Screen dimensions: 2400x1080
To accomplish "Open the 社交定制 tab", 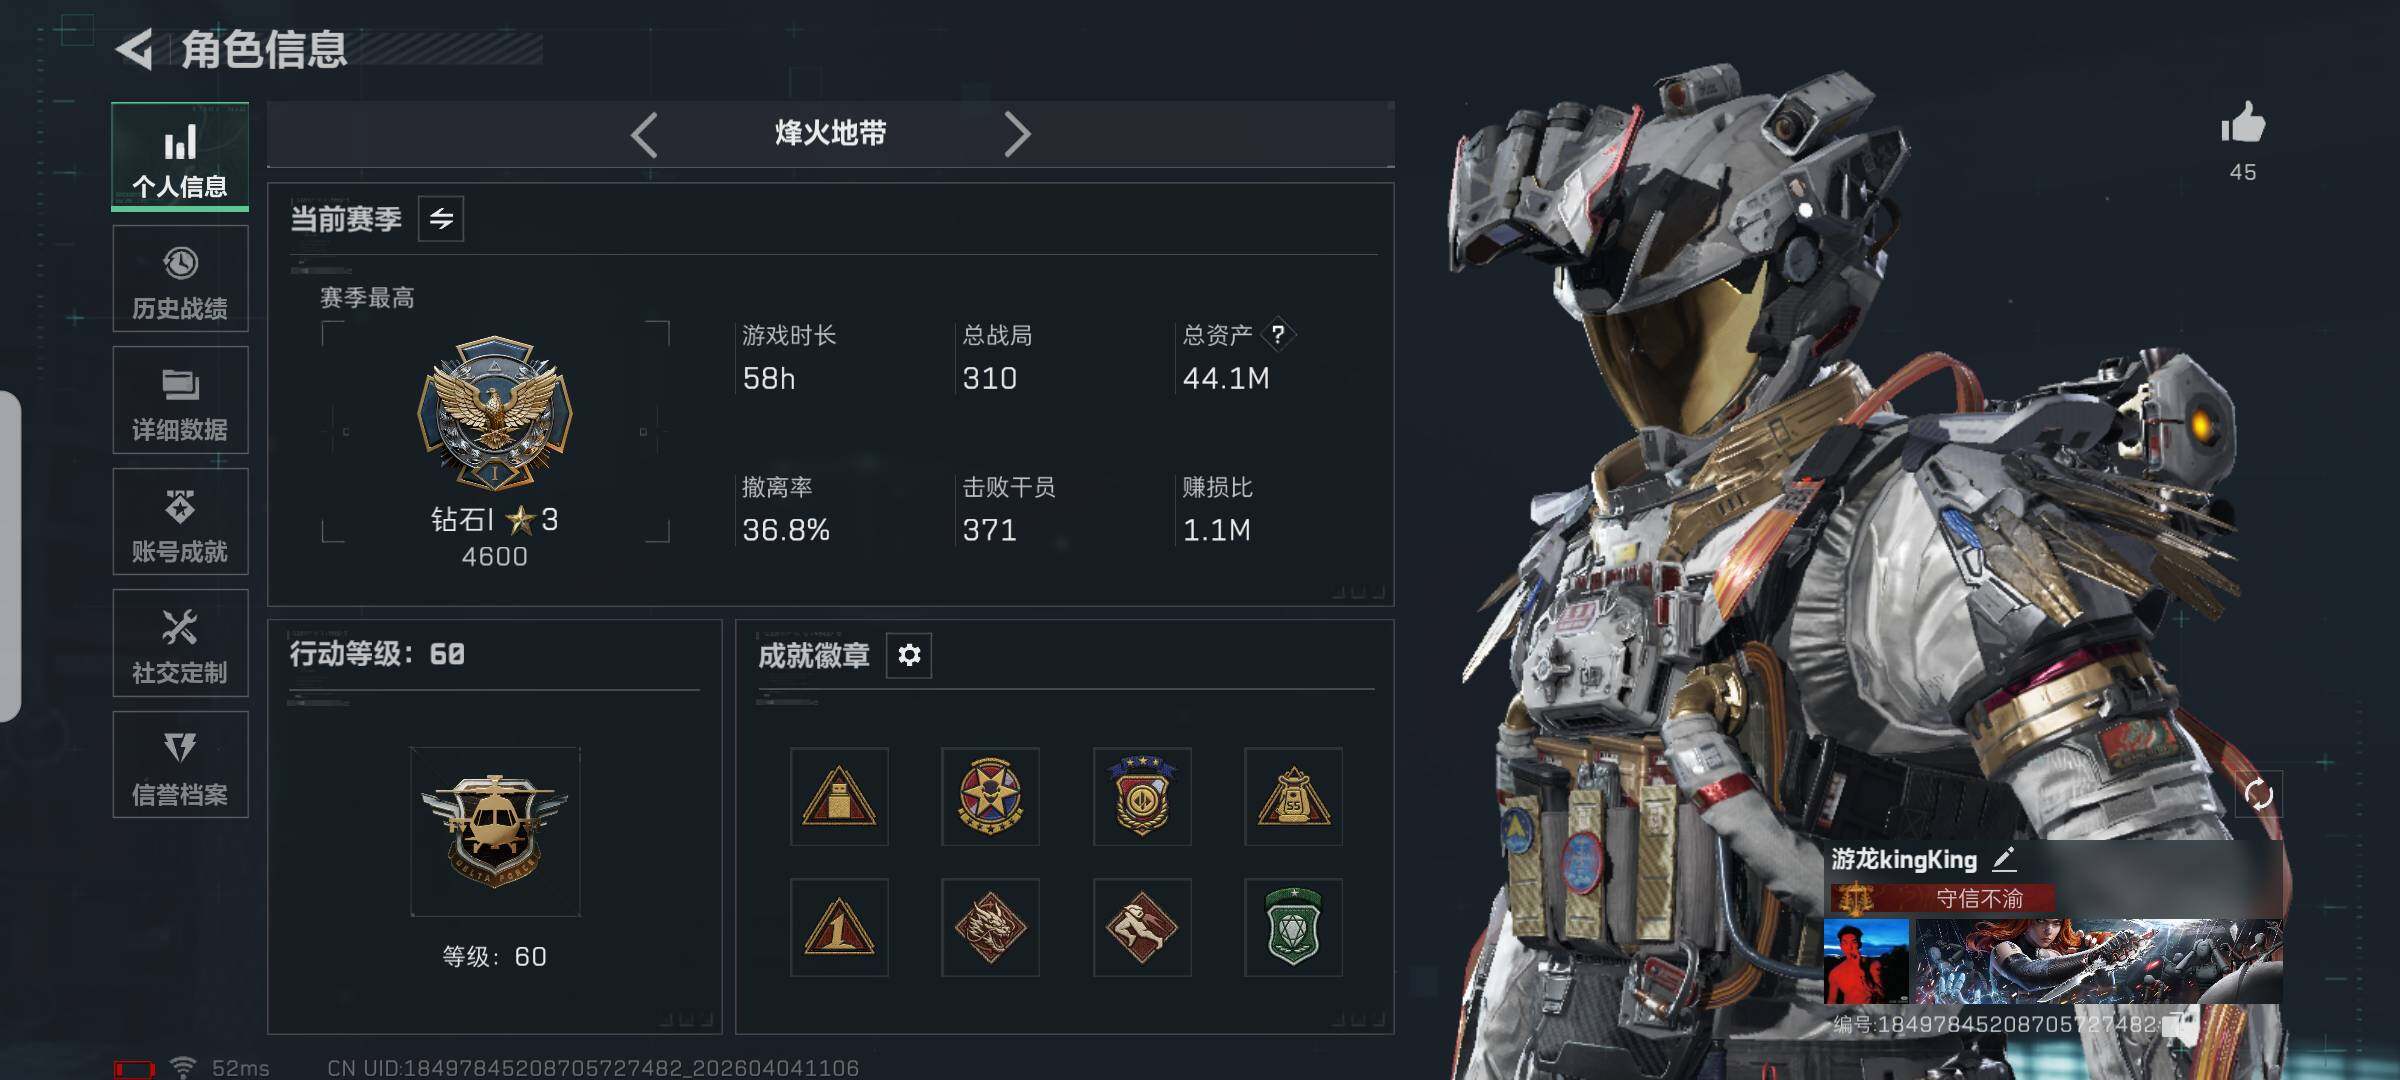I will (180, 643).
